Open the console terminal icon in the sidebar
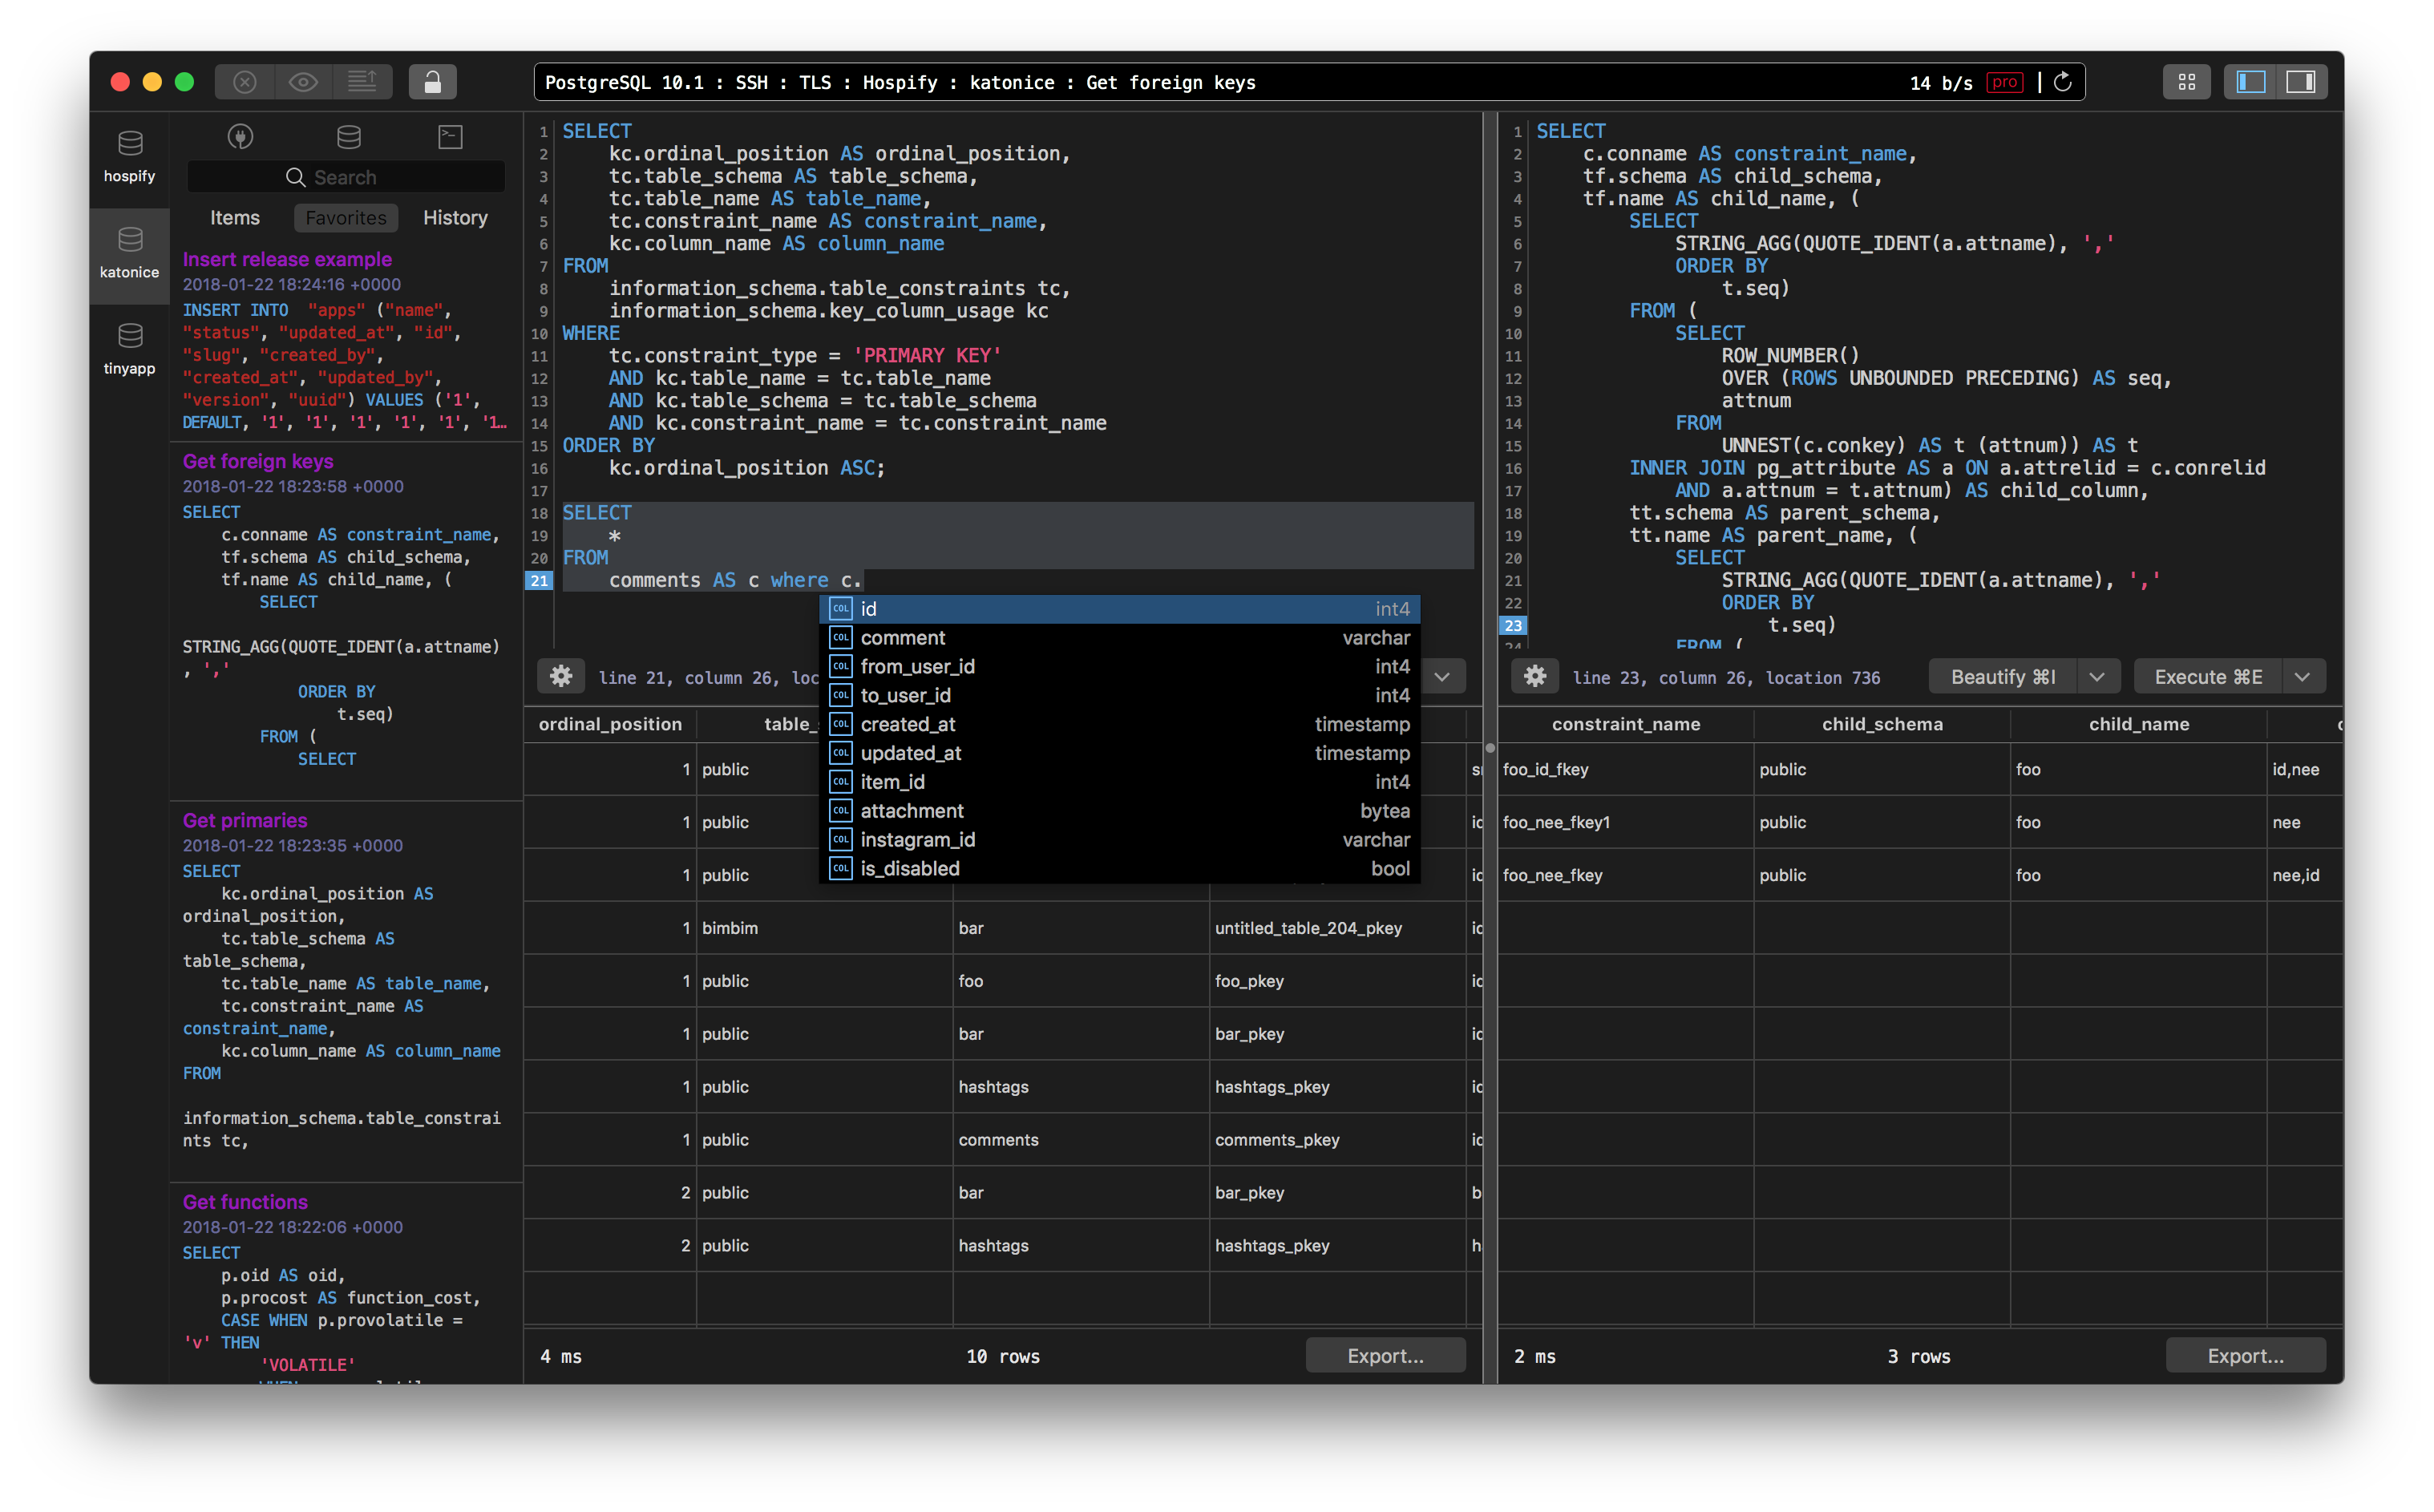2434x1512 pixels. pyautogui.click(x=450, y=137)
